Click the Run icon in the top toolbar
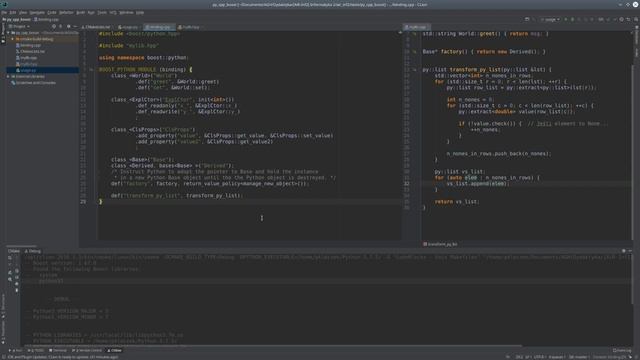640x360 pixels. (566, 19)
